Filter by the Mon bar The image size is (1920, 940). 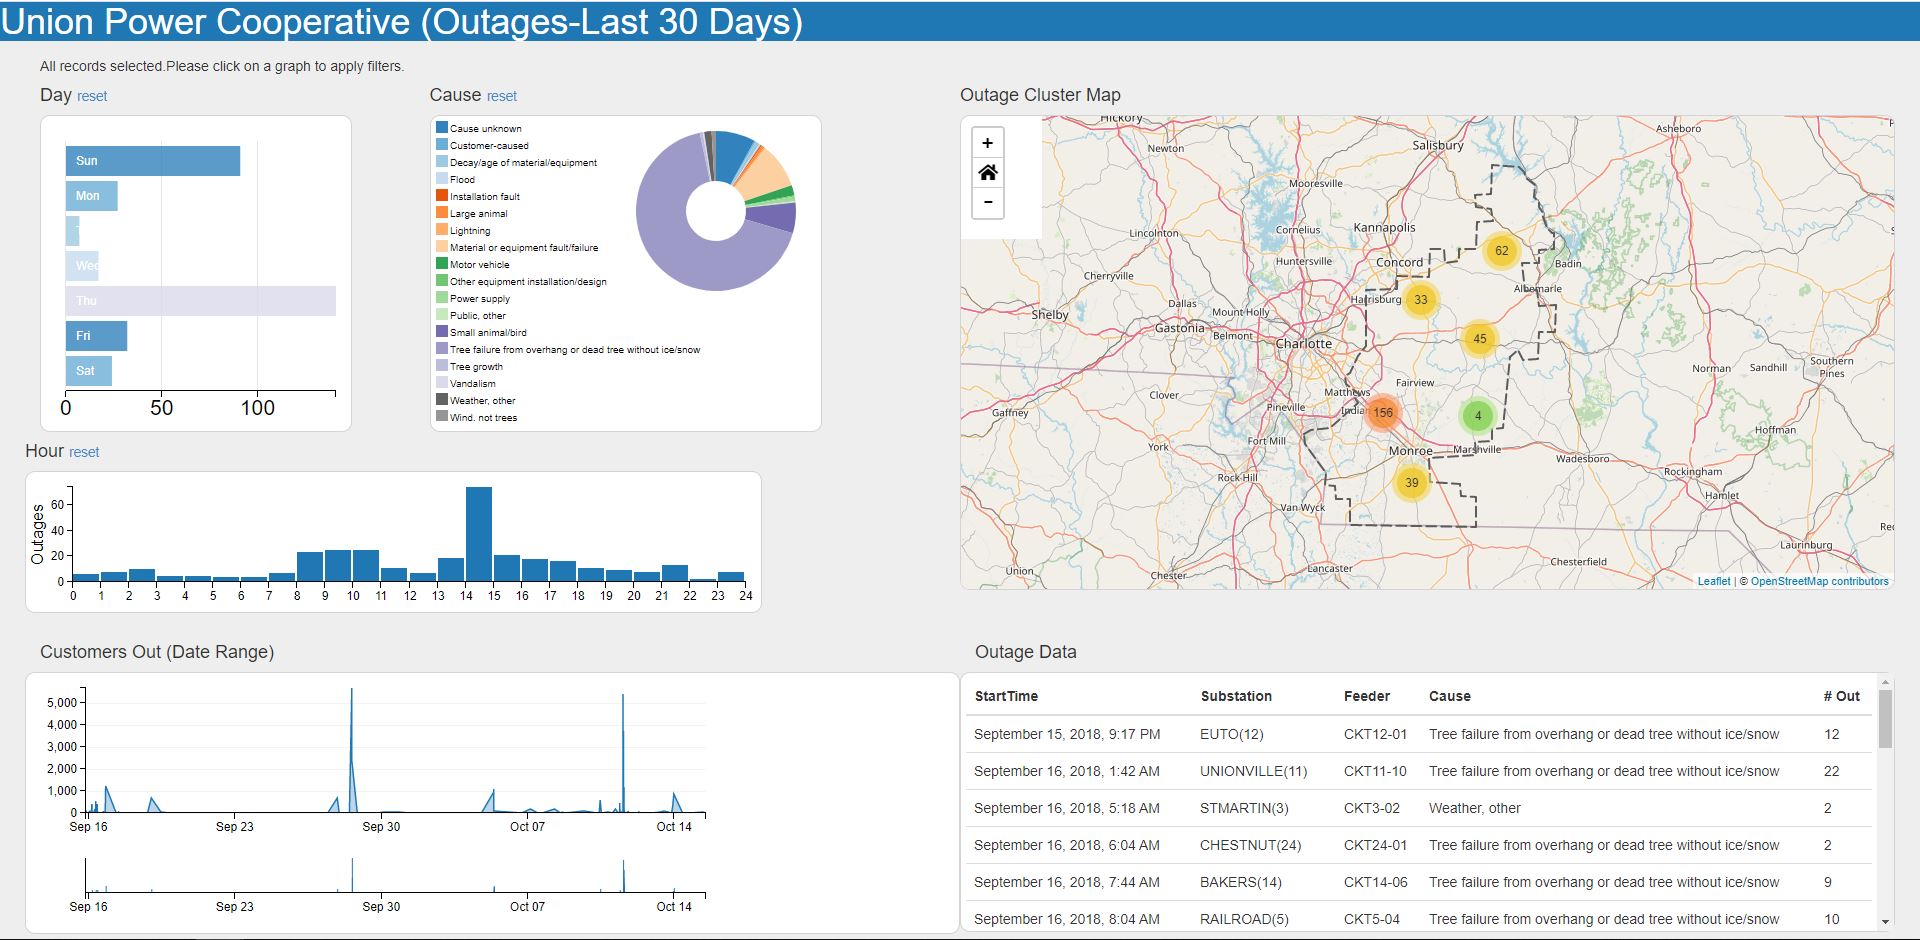(92, 196)
